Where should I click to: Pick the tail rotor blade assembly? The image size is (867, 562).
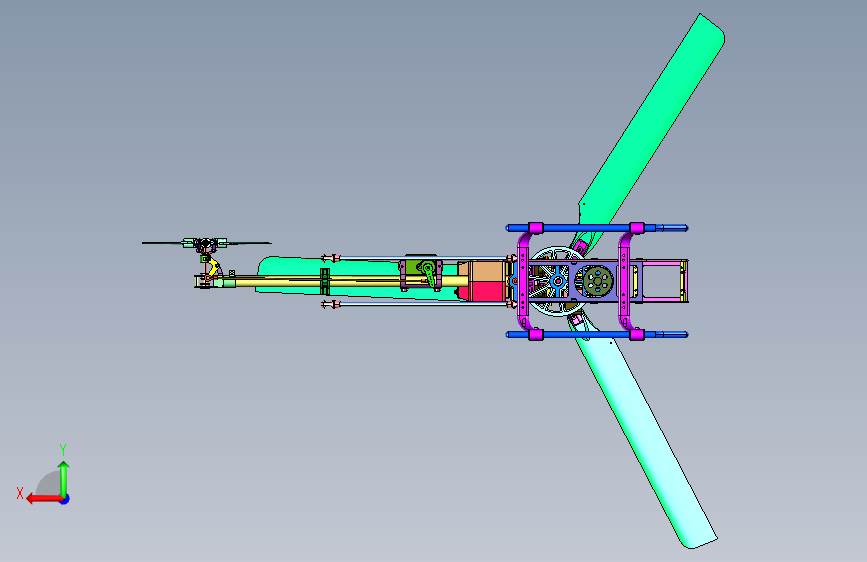pyautogui.click(x=206, y=243)
